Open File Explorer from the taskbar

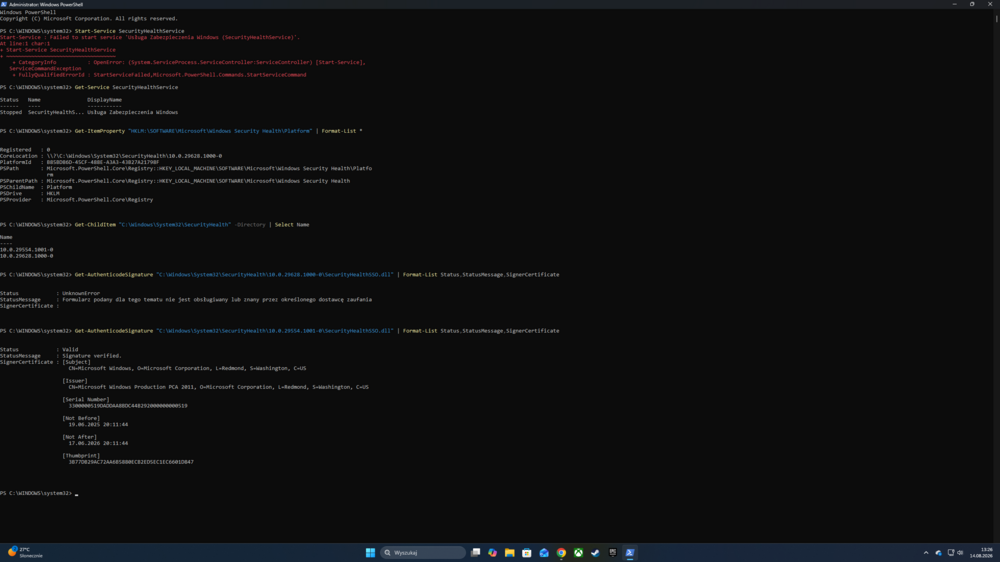click(x=510, y=552)
